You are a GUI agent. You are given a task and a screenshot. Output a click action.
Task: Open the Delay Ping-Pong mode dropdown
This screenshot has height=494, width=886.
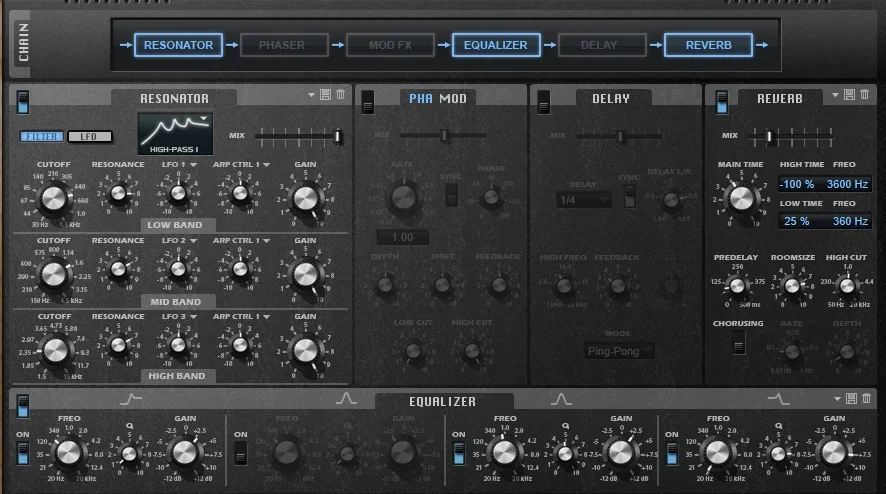click(619, 352)
